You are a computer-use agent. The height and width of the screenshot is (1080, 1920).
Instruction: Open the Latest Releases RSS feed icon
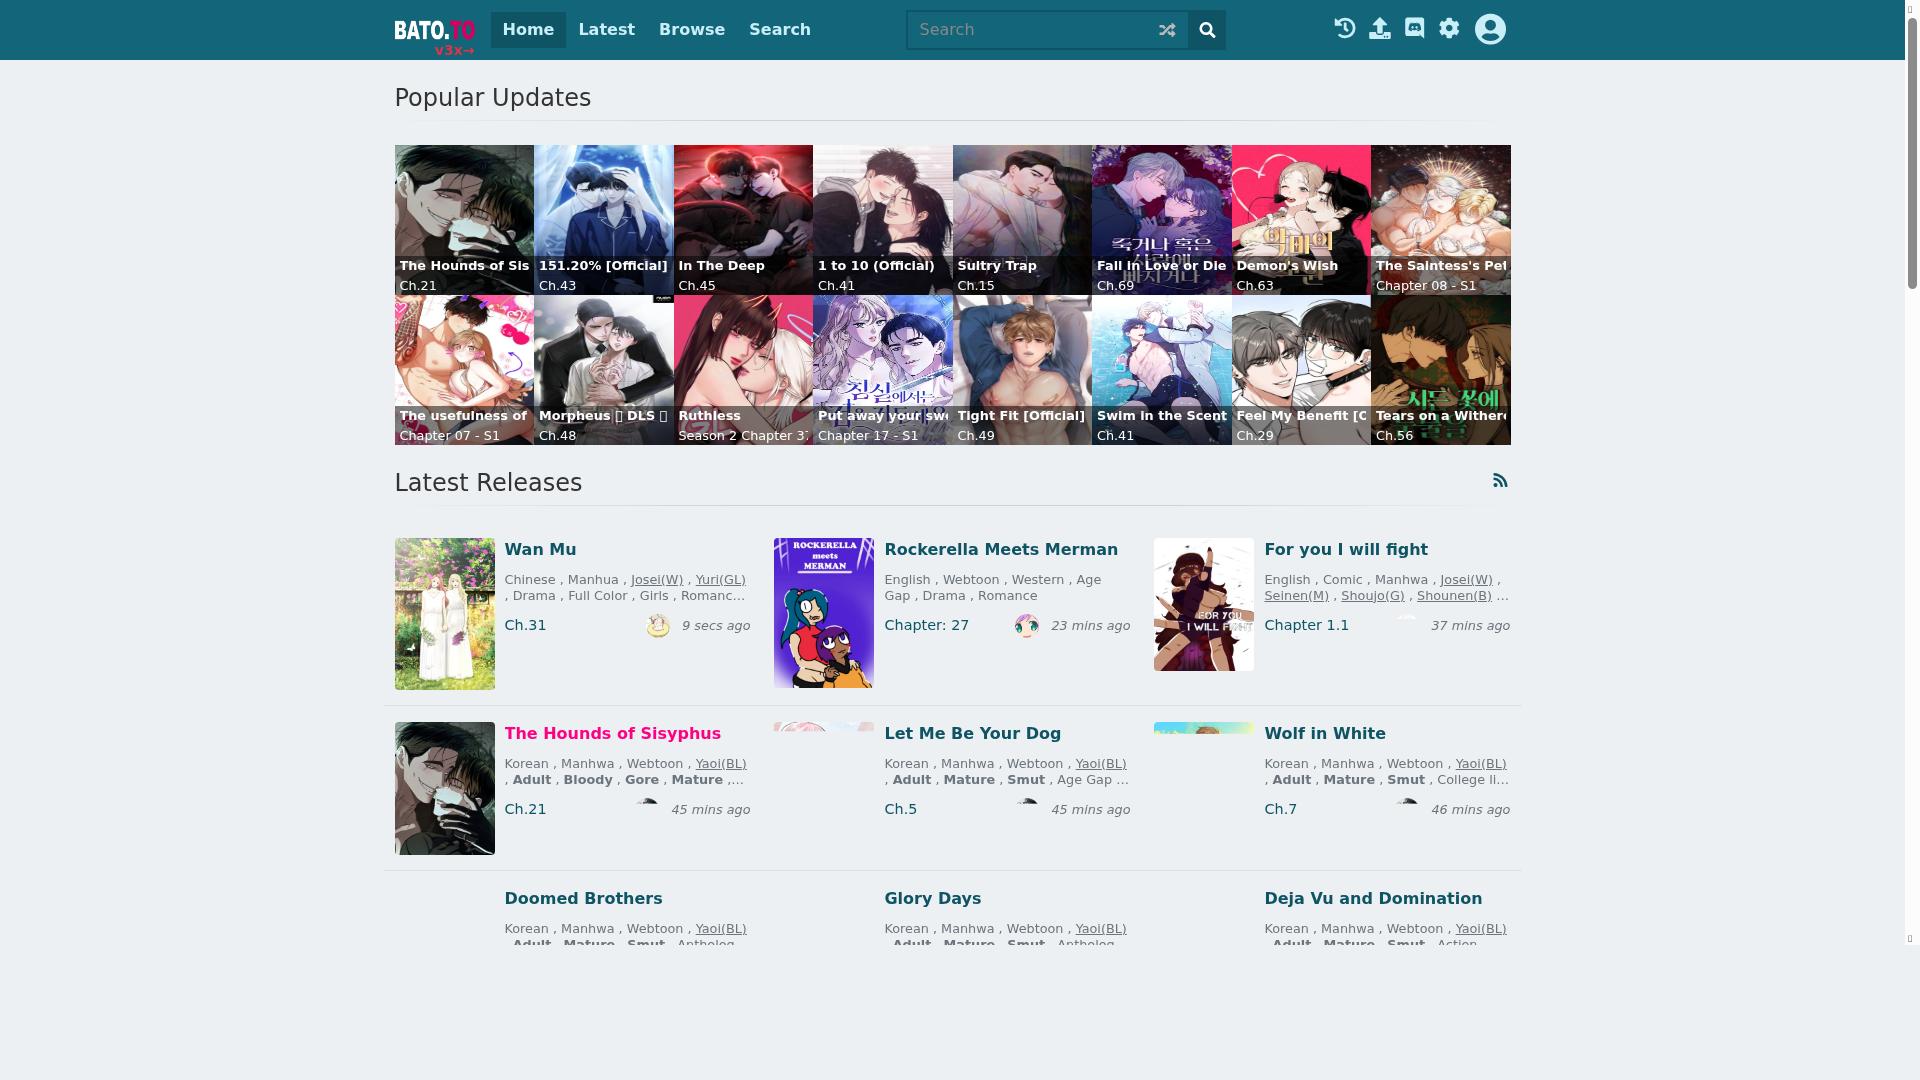[1500, 481]
